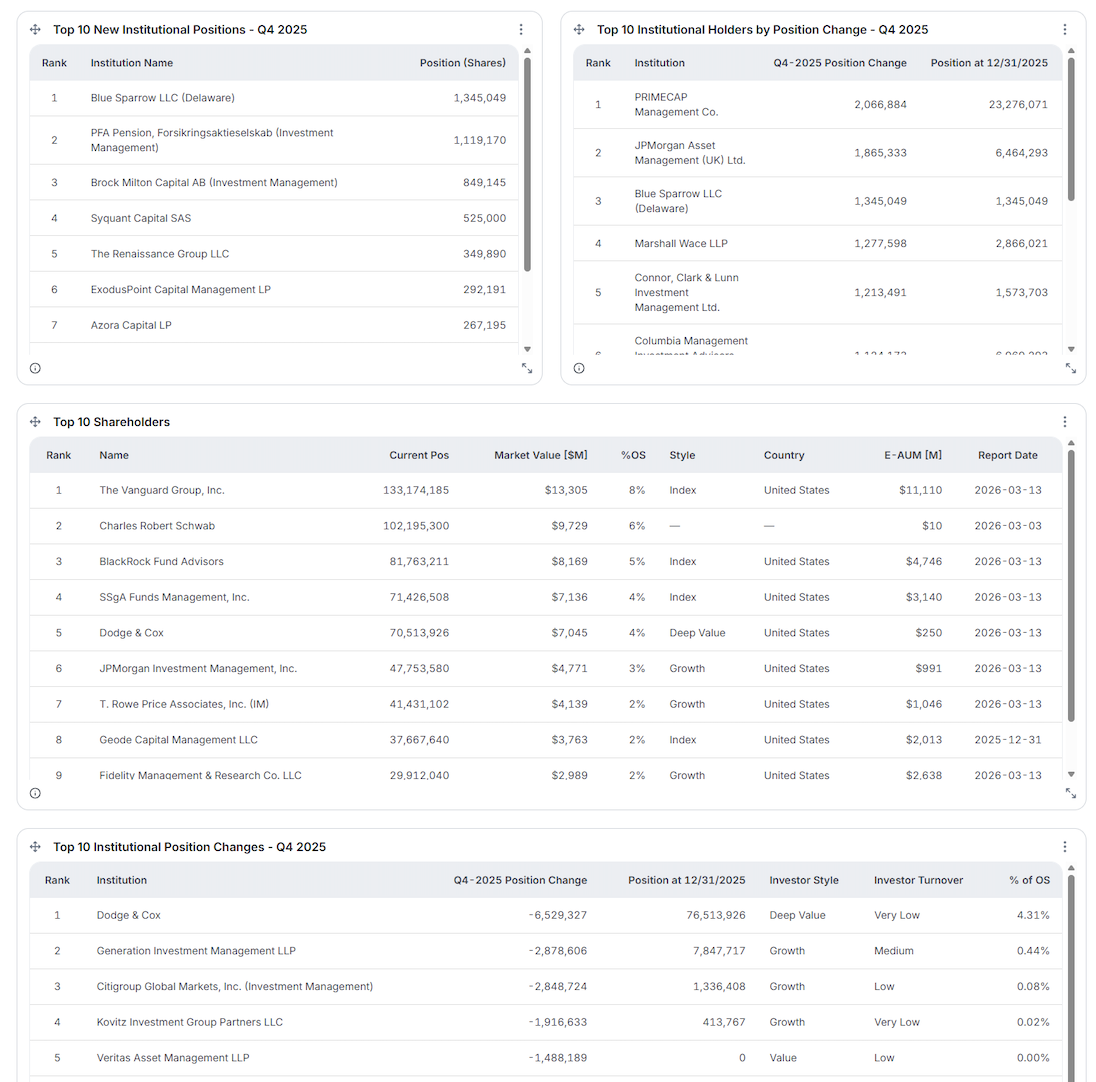Open menu for Top 10 Institutional Position Changes
This screenshot has height=1082, width=1096.
[x=1065, y=847]
